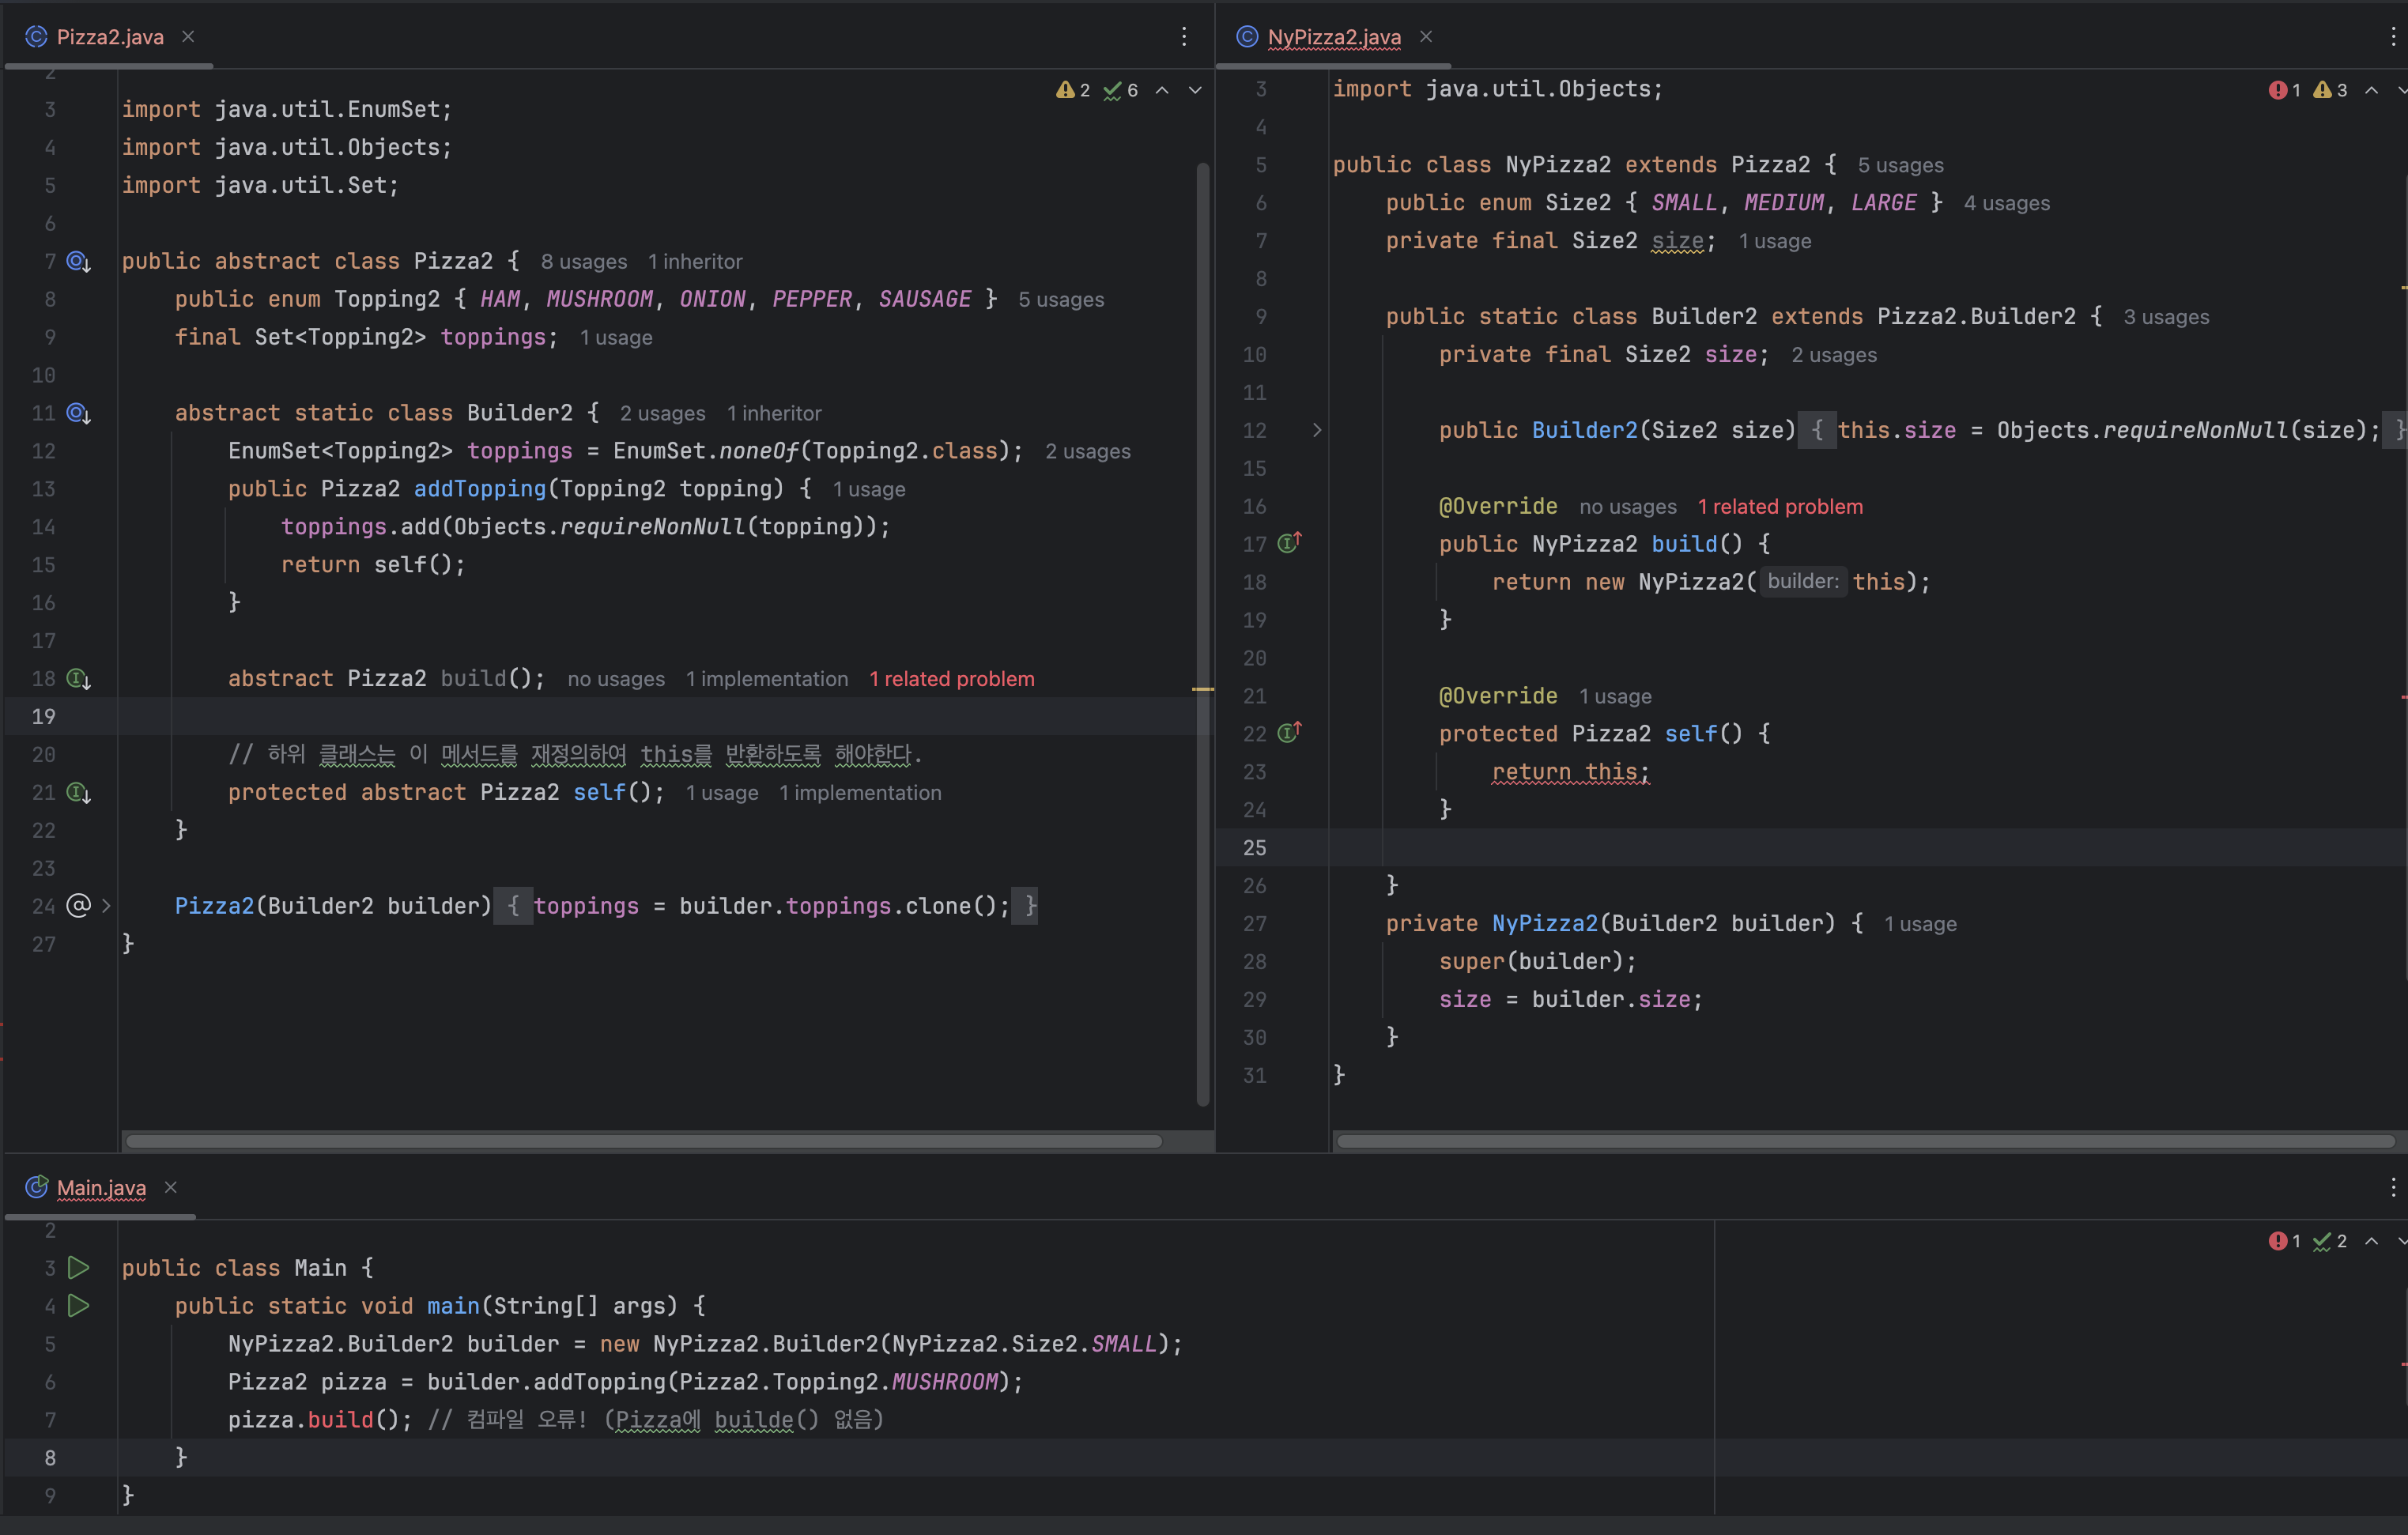Image resolution: width=2408 pixels, height=1535 pixels.
Task: Click the '1 inheritor' hint on Pizza2 class
Action: point(695,261)
